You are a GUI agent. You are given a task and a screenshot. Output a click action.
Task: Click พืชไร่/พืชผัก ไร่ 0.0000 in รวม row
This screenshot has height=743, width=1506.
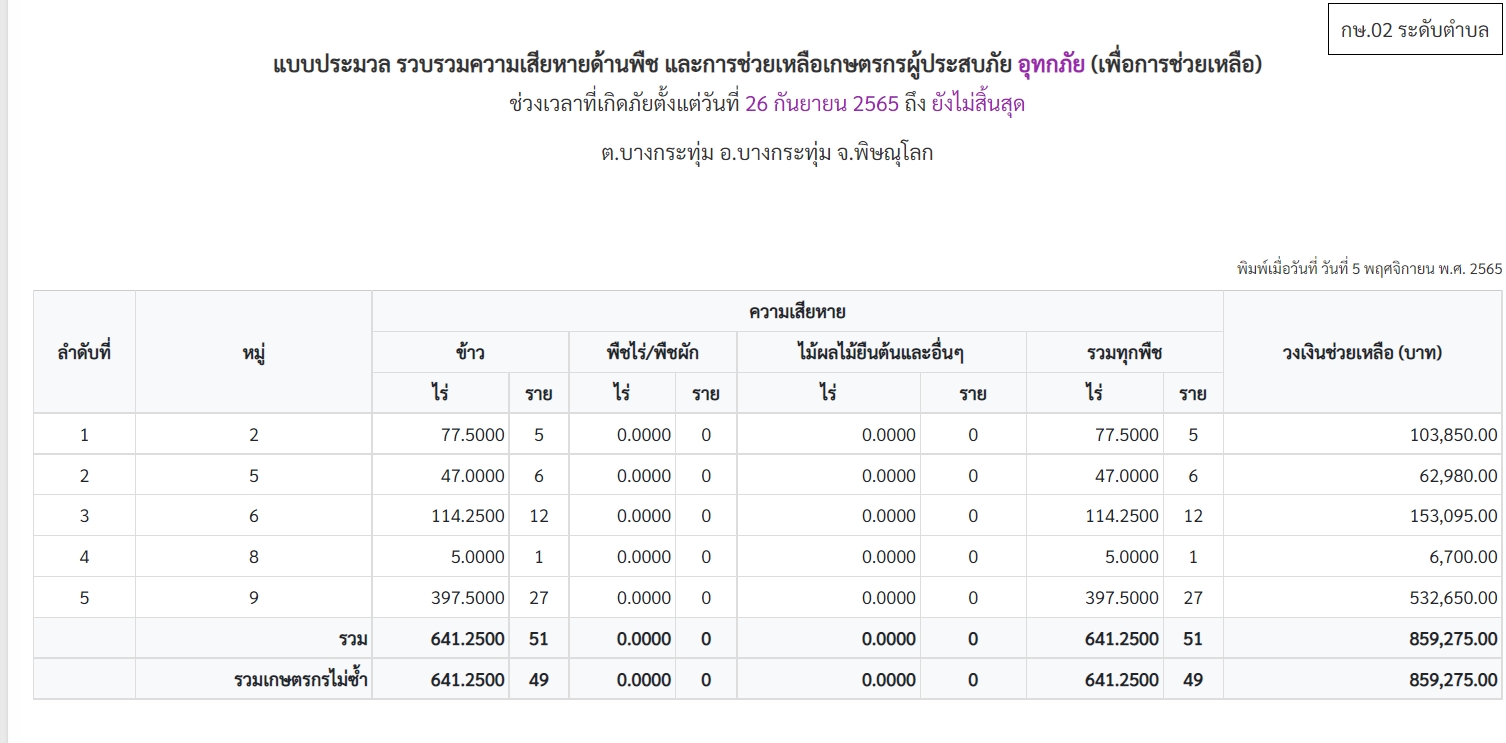click(643, 639)
